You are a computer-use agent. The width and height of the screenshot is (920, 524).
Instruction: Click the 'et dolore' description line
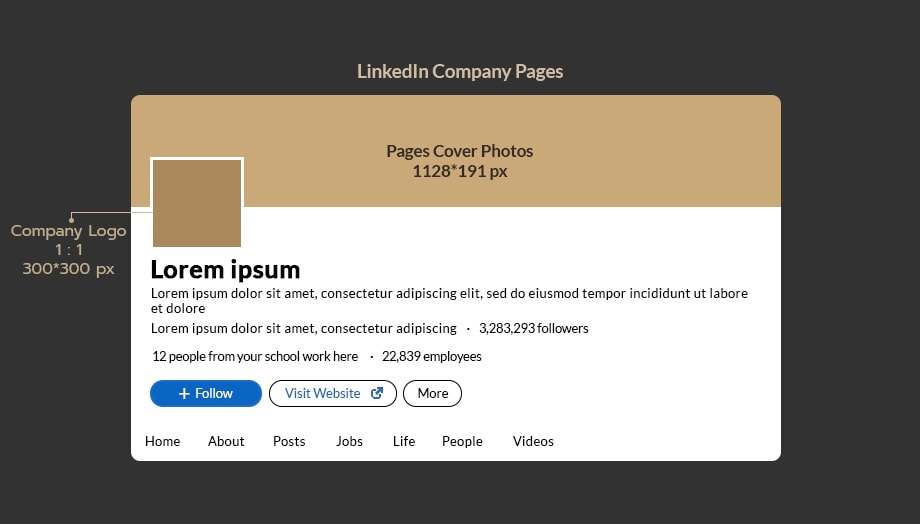pos(178,309)
